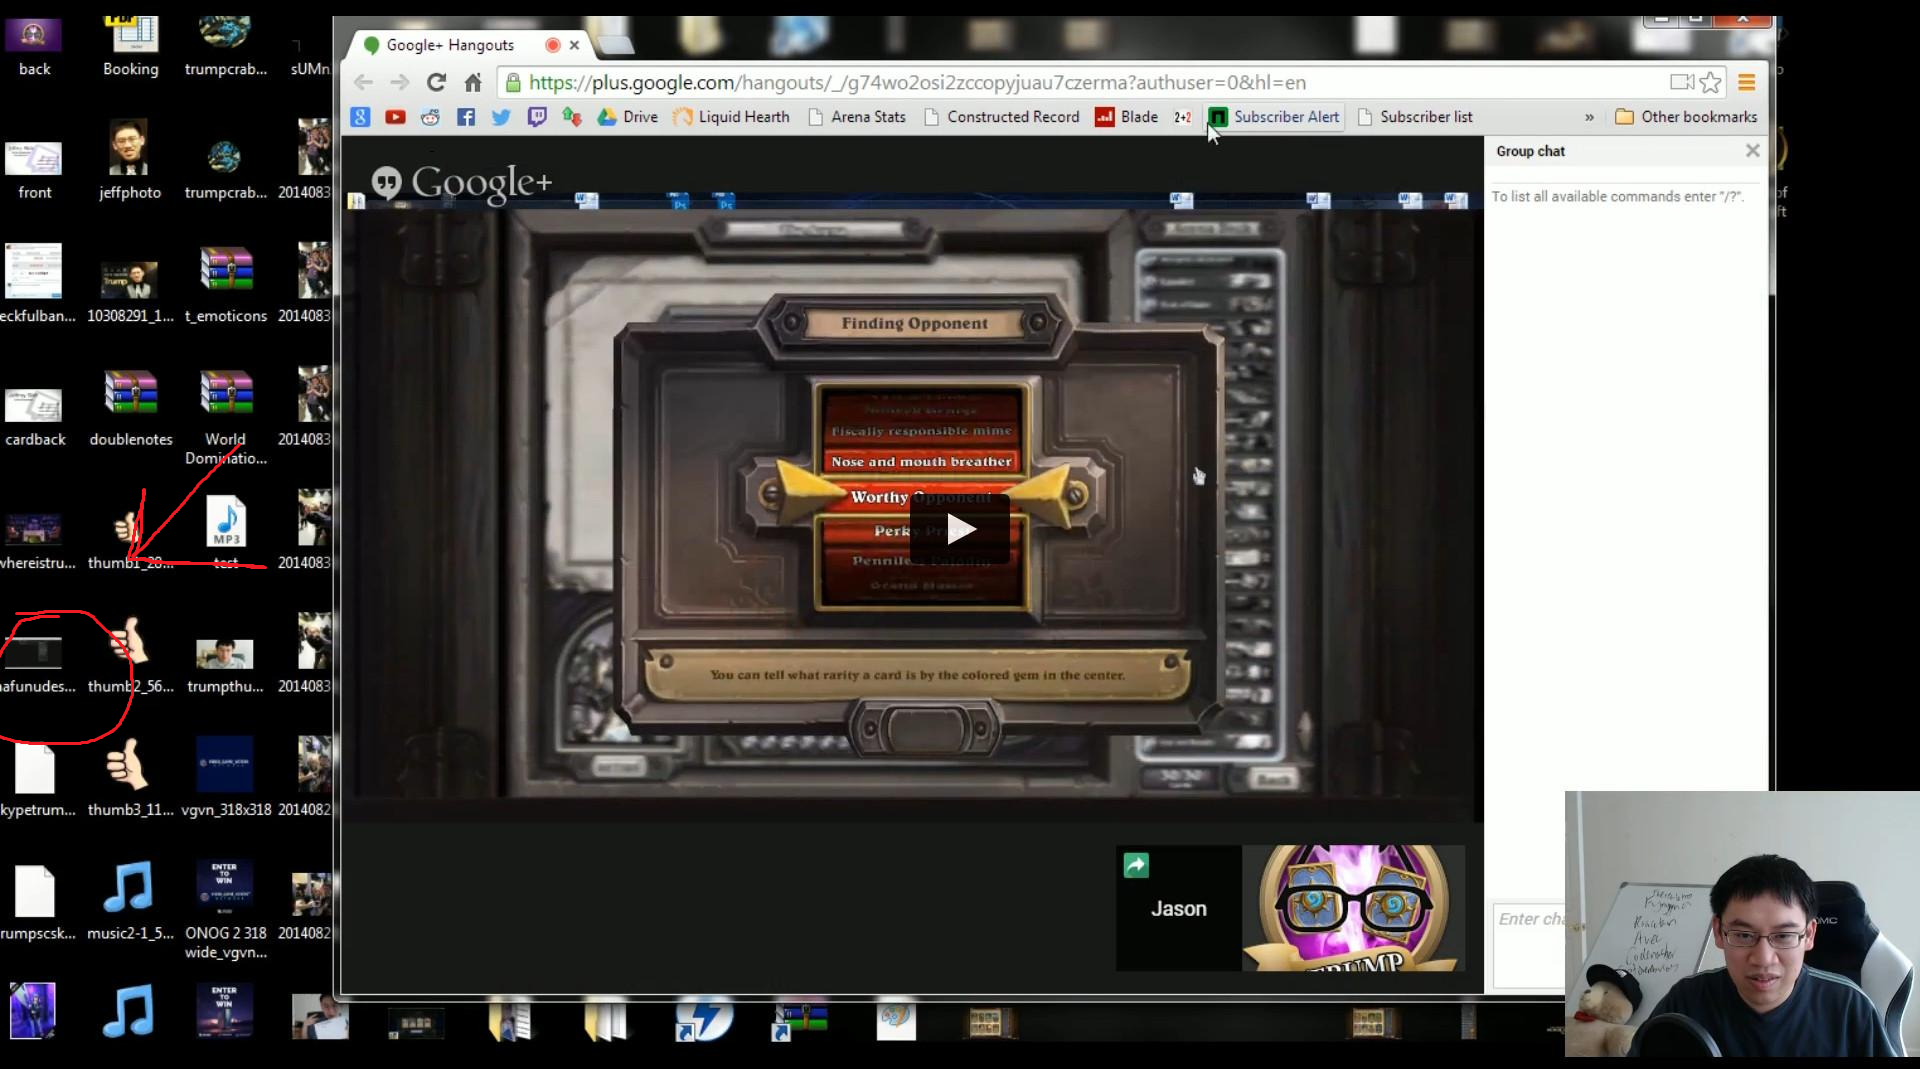Open the Twitter bookmark icon
1920x1069 pixels.
[x=501, y=117]
